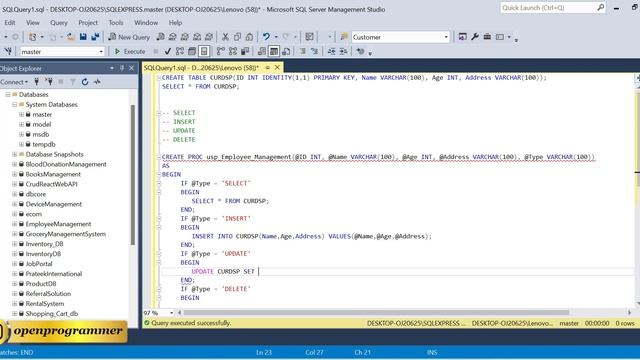Click the activity pulse icon in Object Explorer
The image size is (640, 360).
(97, 82)
